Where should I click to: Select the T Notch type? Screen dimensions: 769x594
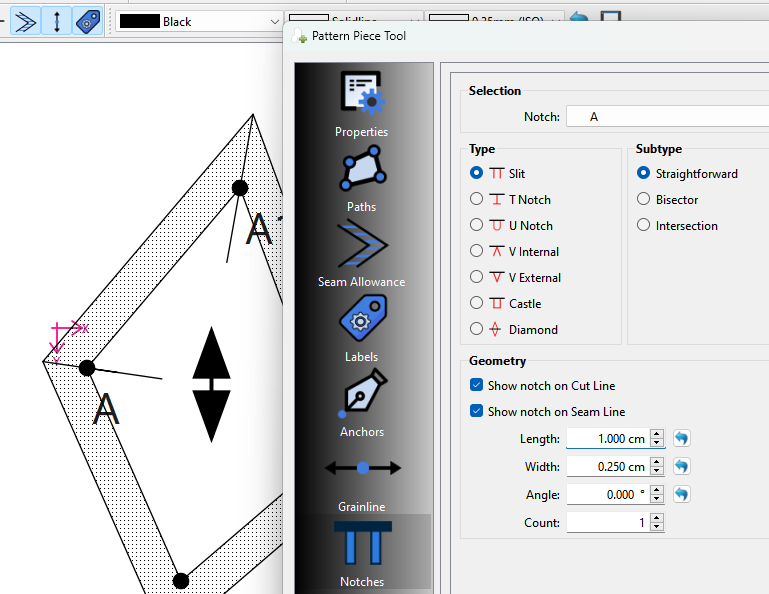(x=477, y=200)
